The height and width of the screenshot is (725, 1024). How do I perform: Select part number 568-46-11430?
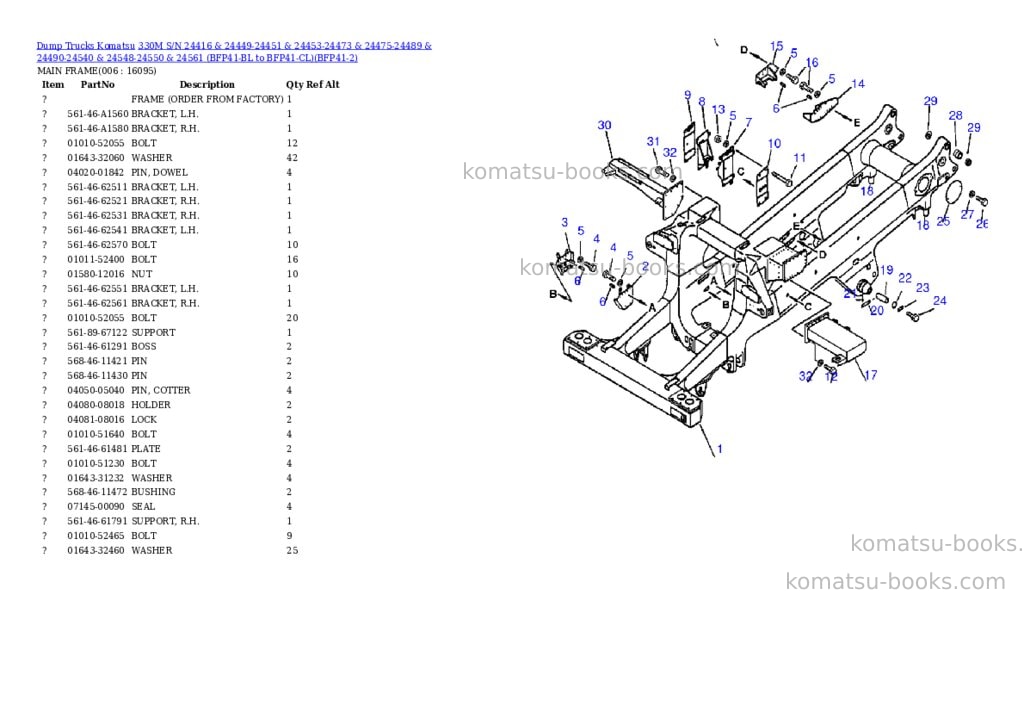click(x=97, y=376)
